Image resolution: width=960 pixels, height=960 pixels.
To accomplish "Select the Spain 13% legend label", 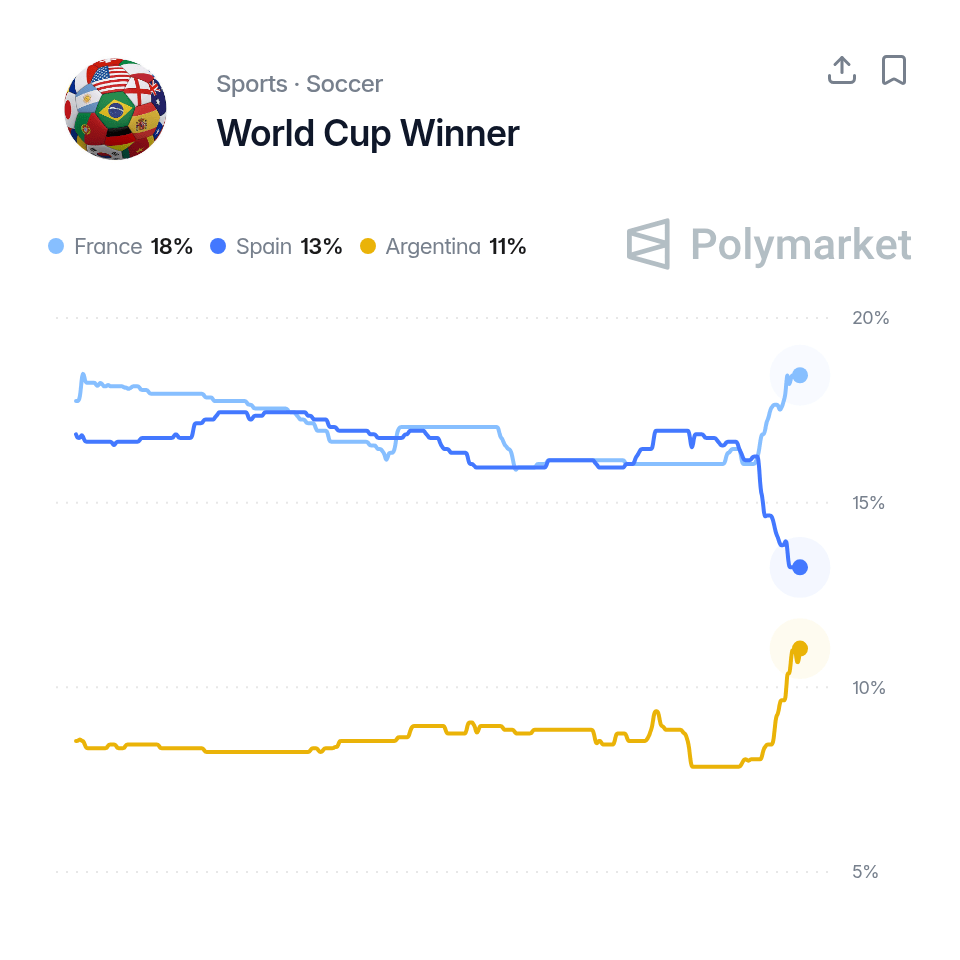I will (x=289, y=246).
